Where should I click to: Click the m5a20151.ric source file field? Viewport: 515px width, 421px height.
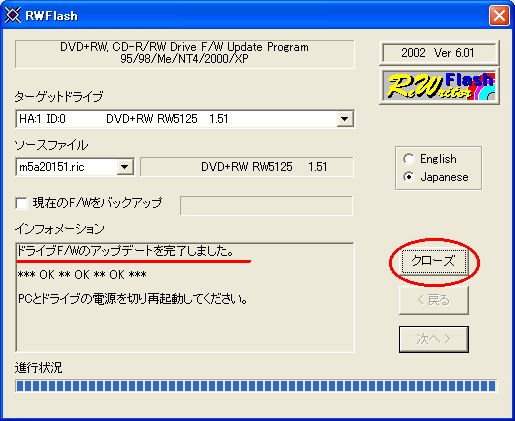coord(75,167)
